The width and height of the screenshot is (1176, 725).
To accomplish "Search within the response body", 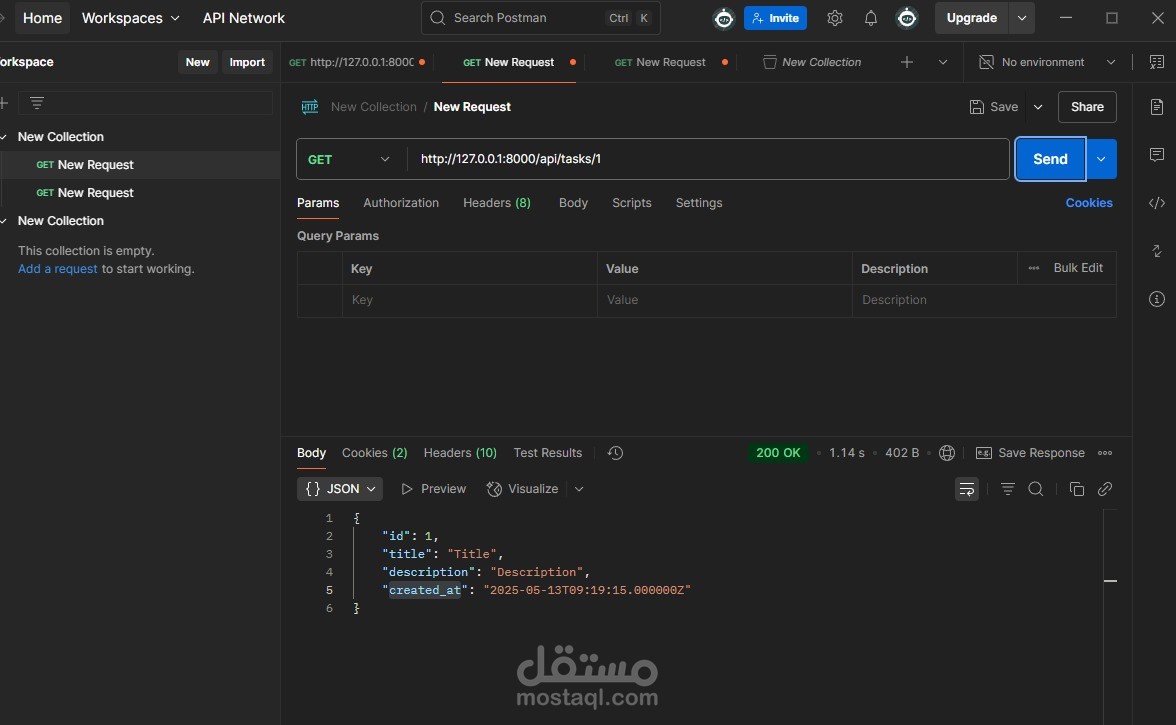I will [1036, 489].
